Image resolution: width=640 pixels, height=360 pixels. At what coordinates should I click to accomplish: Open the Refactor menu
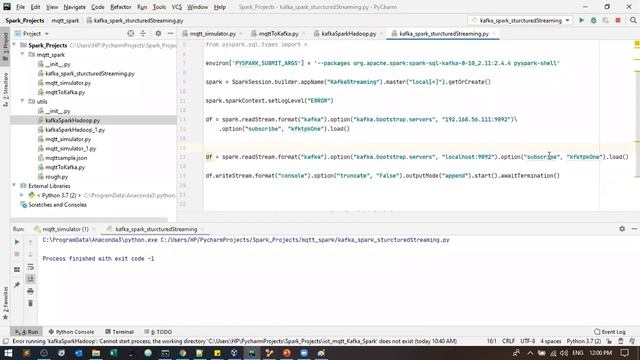121,7
